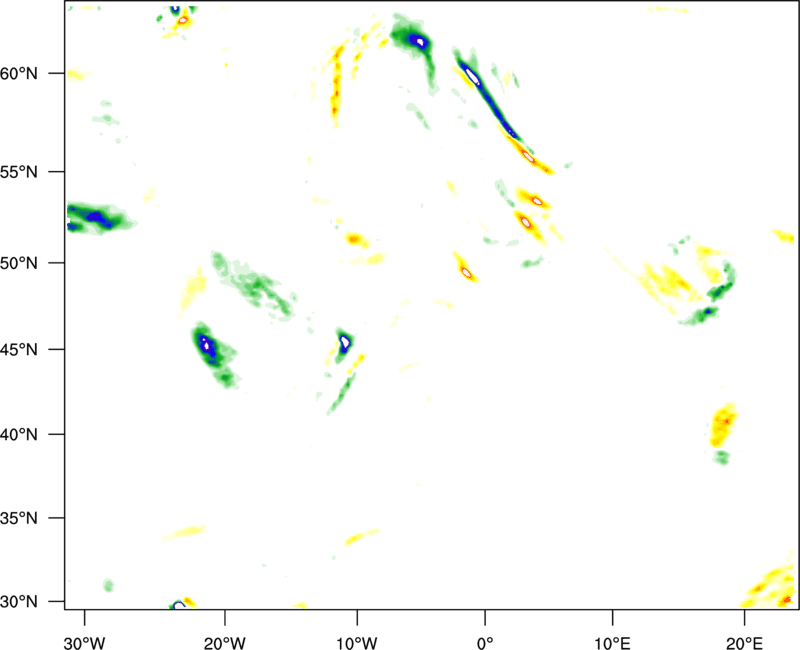Click the 30°N latitude label
This screenshot has height=650, width=800.
coord(19,602)
